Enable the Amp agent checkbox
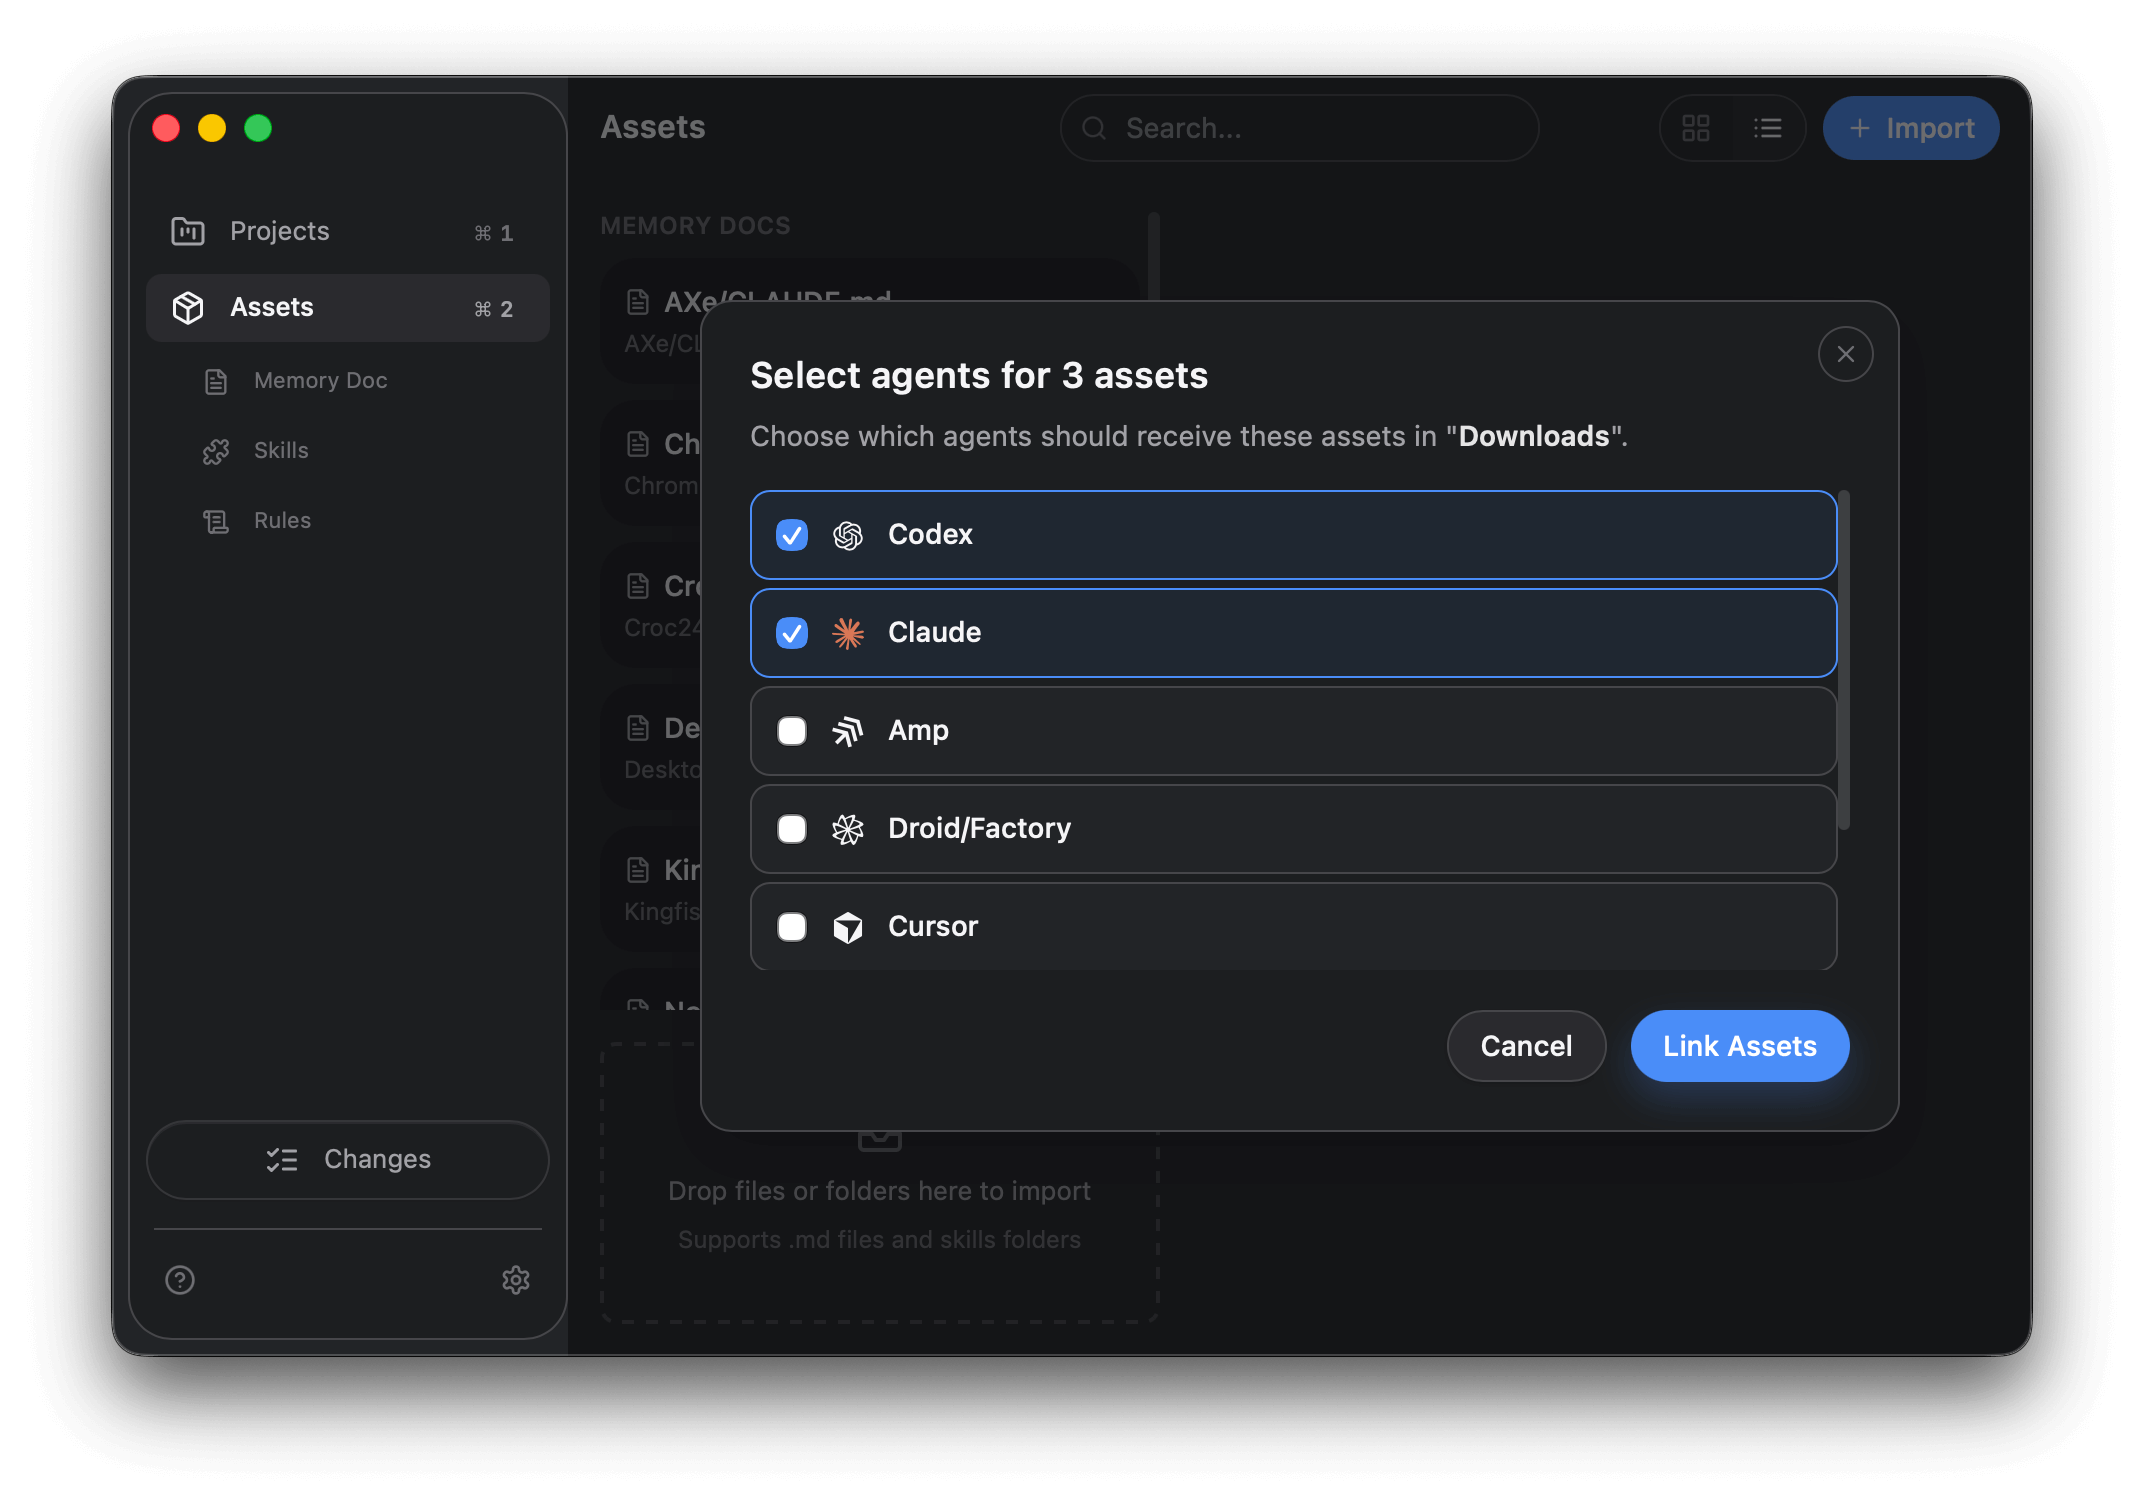Viewport: 2144px width, 1504px height. pos(792,731)
